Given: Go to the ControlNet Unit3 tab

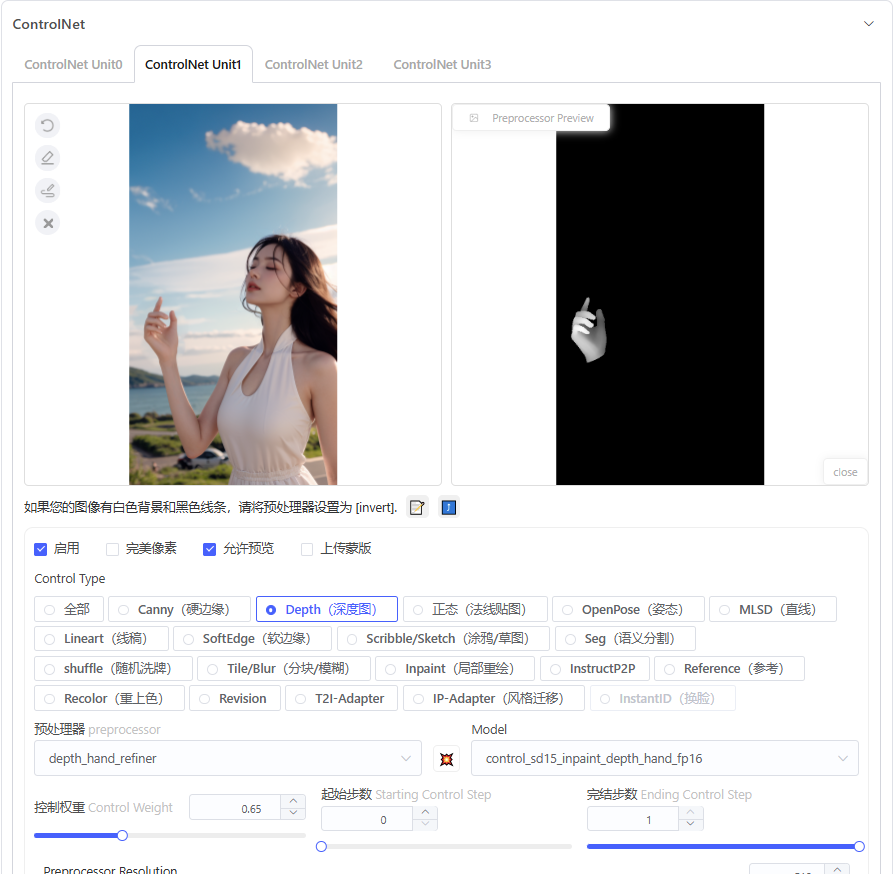Looking at the screenshot, I should (x=442, y=64).
